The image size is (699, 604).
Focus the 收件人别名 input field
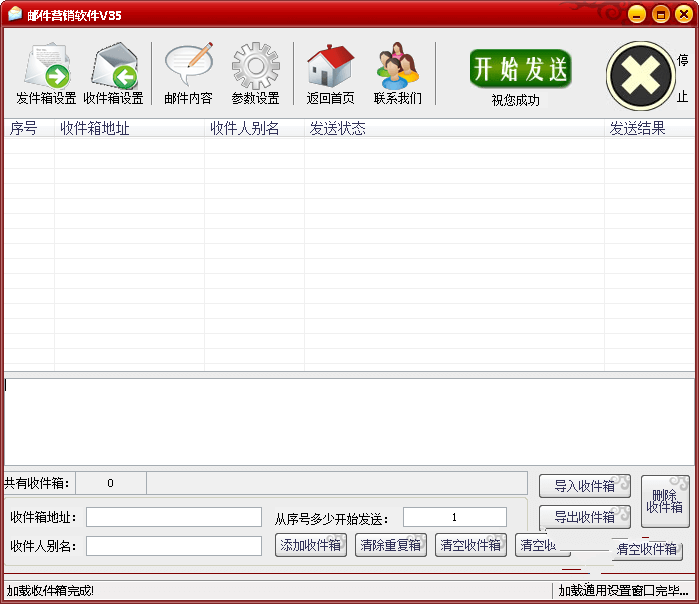(174, 546)
